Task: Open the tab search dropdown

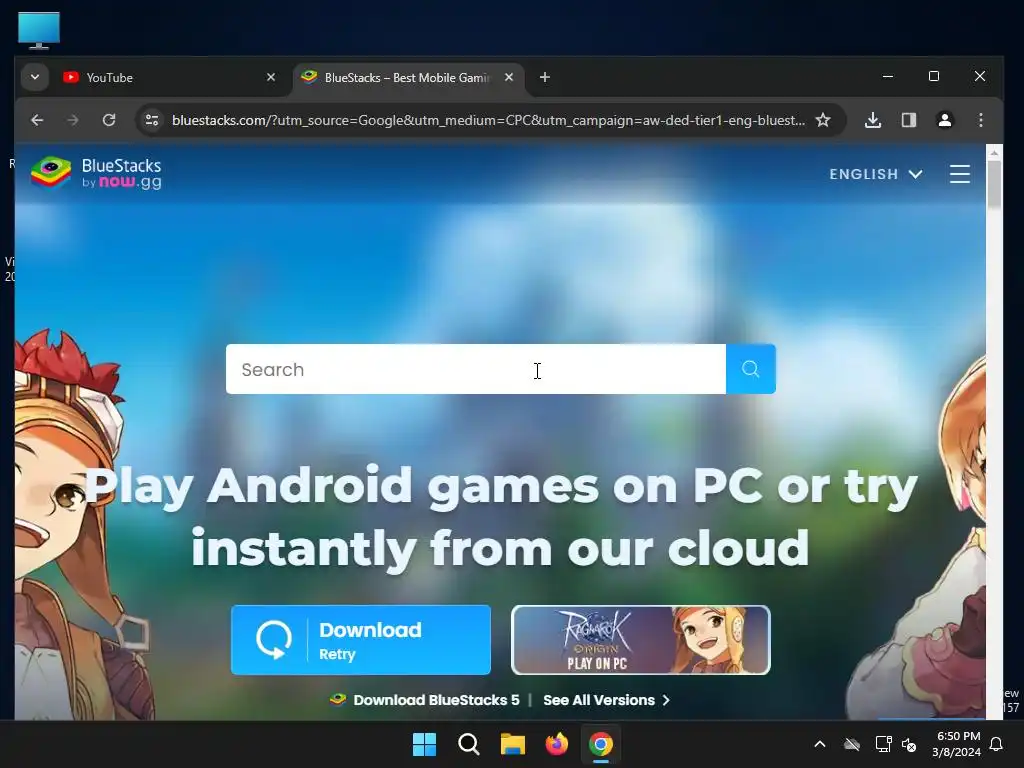Action: [x=35, y=77]
